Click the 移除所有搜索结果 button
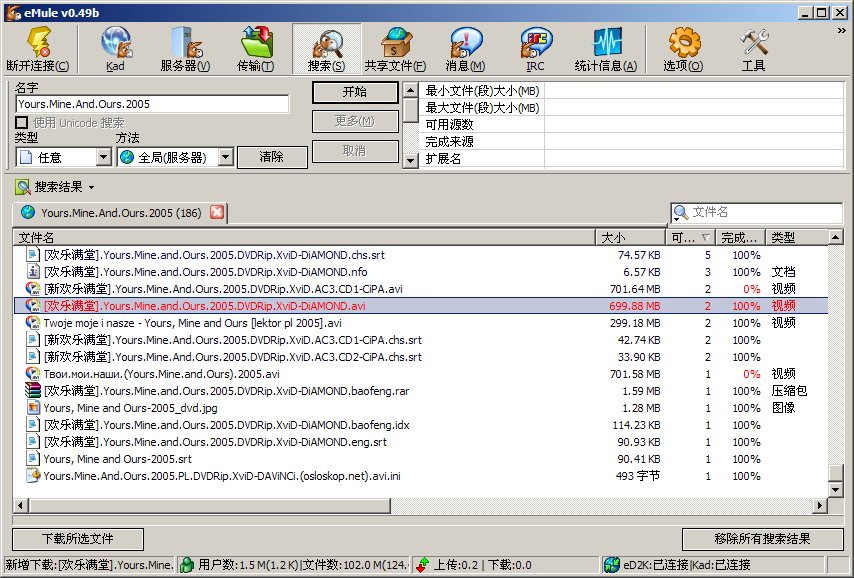 762,538
